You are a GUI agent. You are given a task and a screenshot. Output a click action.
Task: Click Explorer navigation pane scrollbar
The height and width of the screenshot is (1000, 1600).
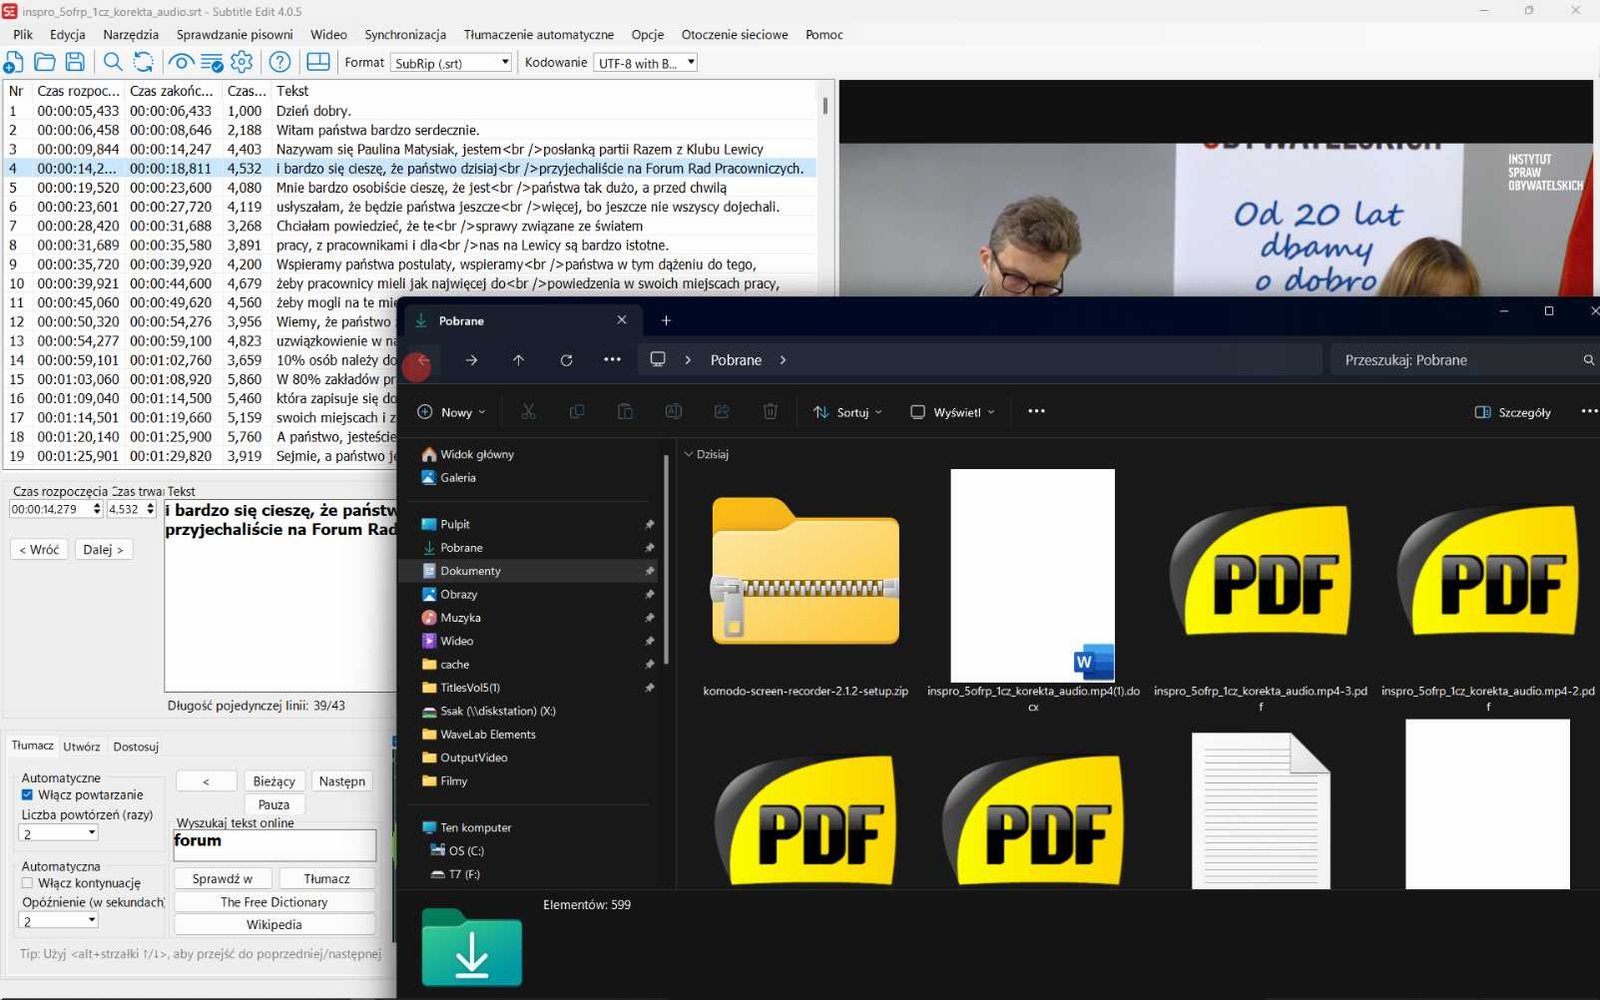666,560
